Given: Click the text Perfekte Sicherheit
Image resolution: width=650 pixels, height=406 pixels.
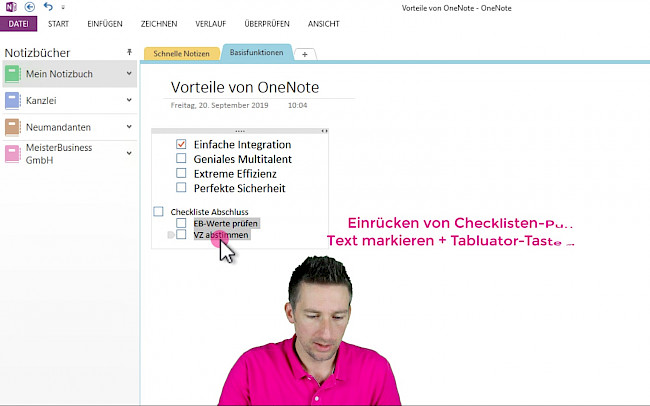Looking at the screenshot, I should 240,188.
